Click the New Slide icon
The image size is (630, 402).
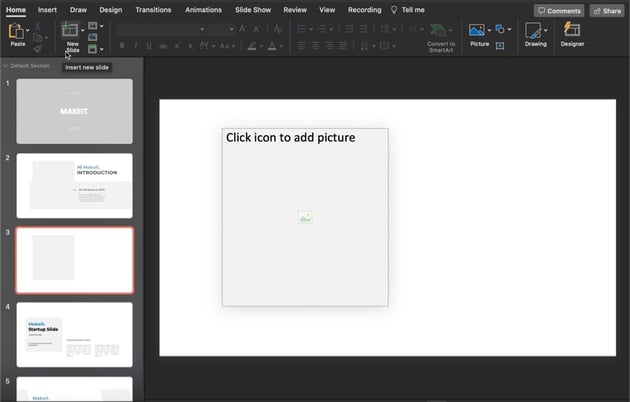(70, 30)
